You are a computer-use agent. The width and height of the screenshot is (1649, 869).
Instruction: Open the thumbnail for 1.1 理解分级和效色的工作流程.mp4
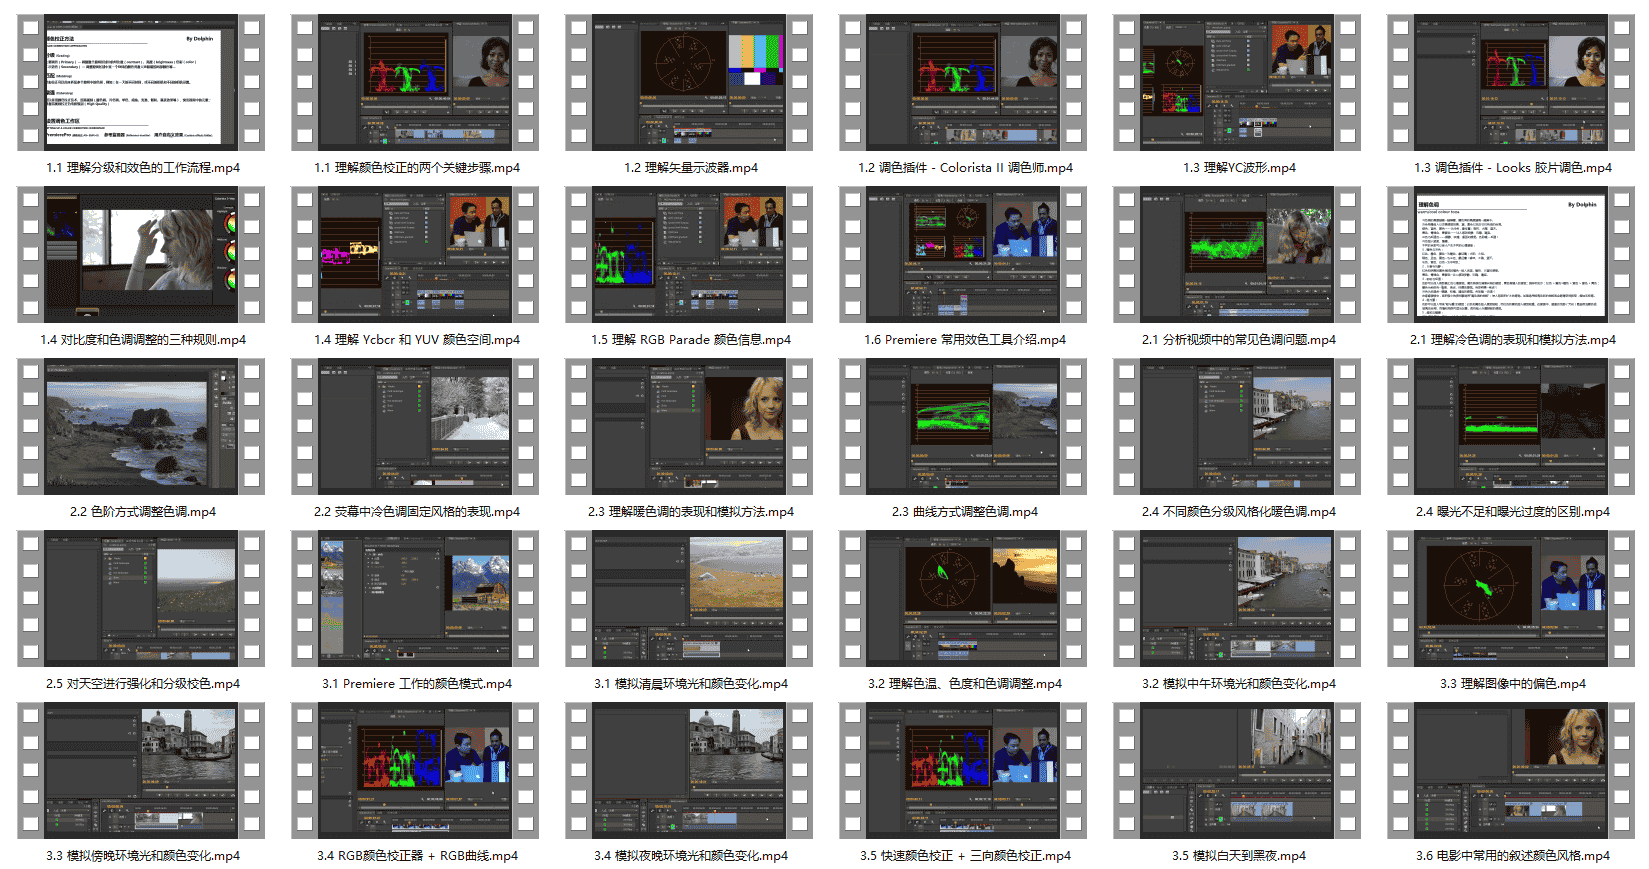pos(141,83)
